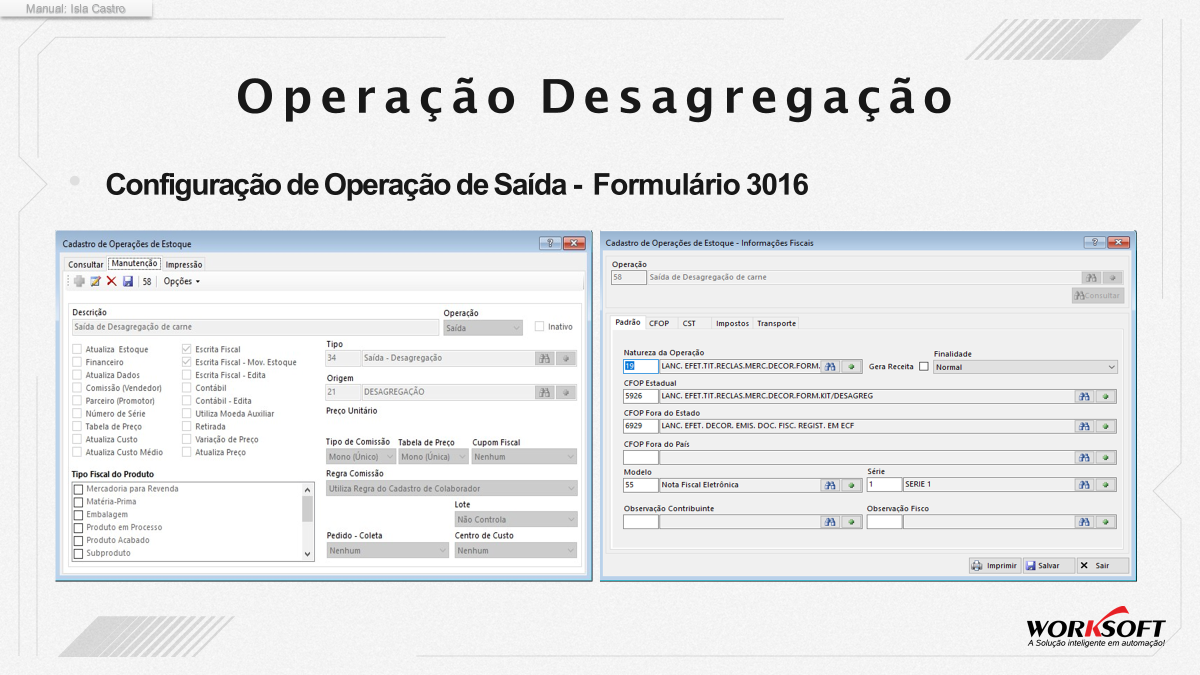The height and width of the screenshot is (675, 1200).
Task: Click the floppy disk save icon
Action: pyautogui.click(x=128, y=282)
